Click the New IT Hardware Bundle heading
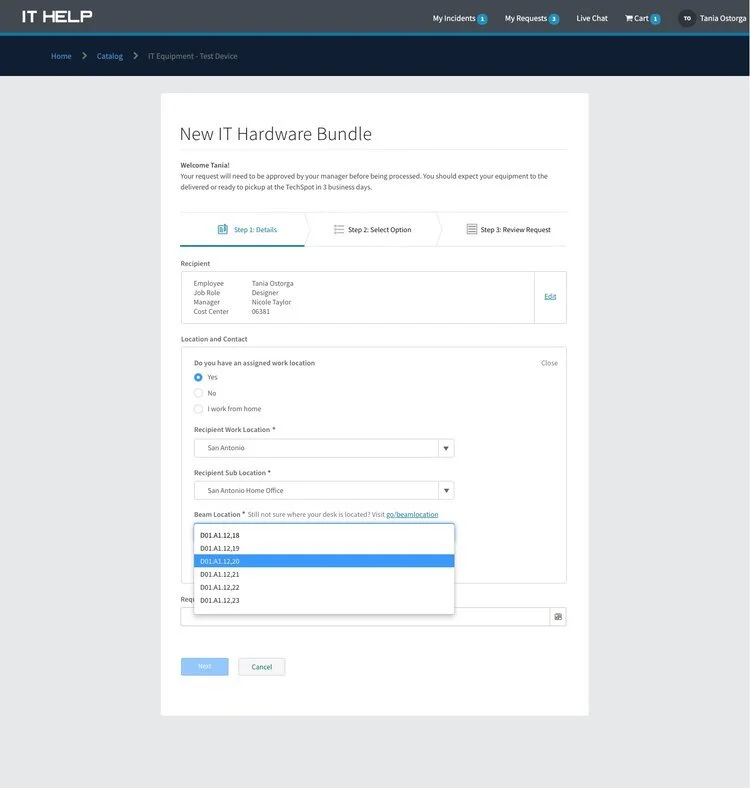The image size is (750, 788). point(275,134)
